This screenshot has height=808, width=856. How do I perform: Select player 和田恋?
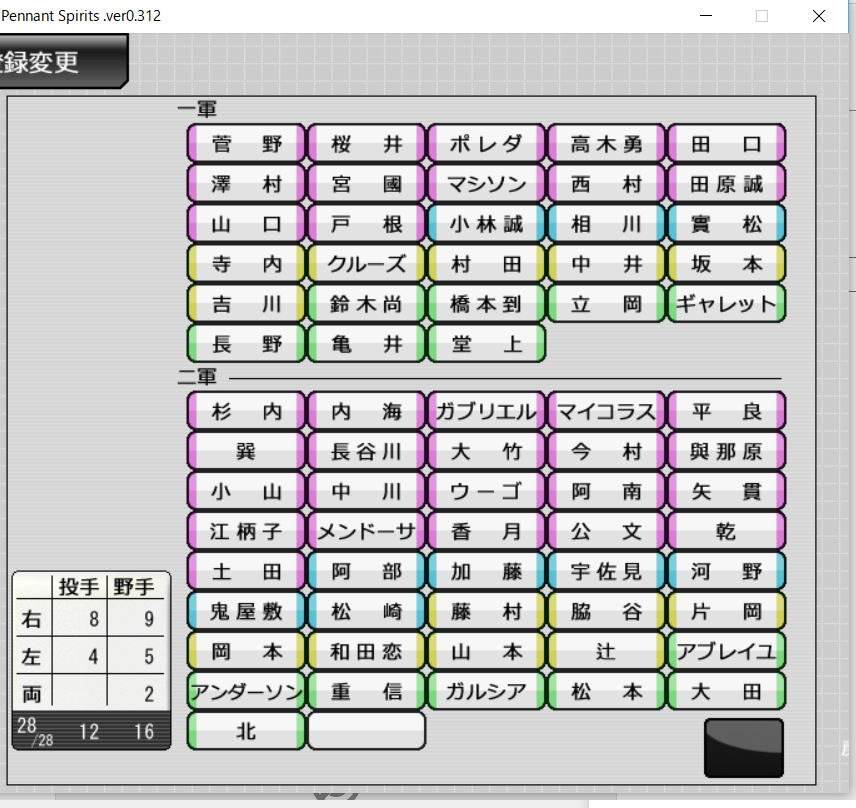click(366, 651)
